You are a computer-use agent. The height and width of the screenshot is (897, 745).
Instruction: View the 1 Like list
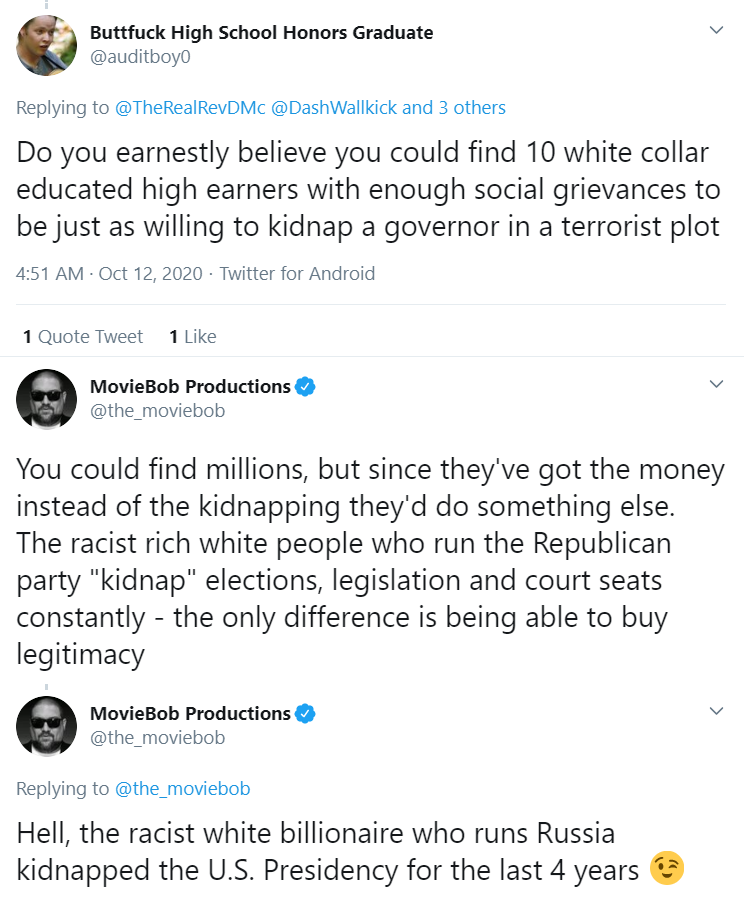tap(193, 336)
